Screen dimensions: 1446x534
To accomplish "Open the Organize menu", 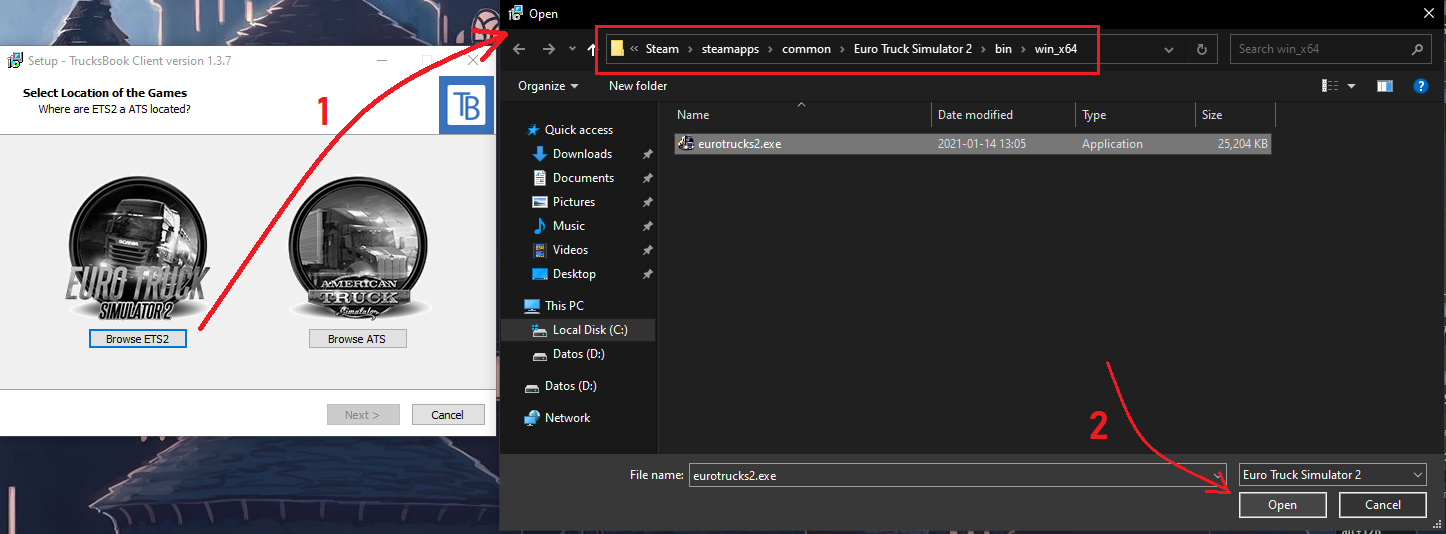I will [548, 86].
